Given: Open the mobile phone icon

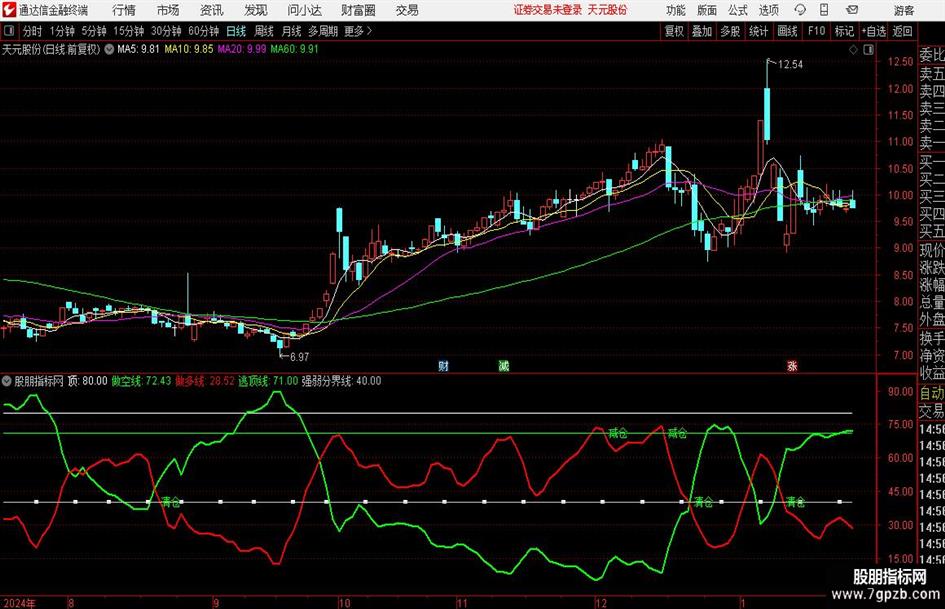Looking at the screenshot, I should pos(824,10).
